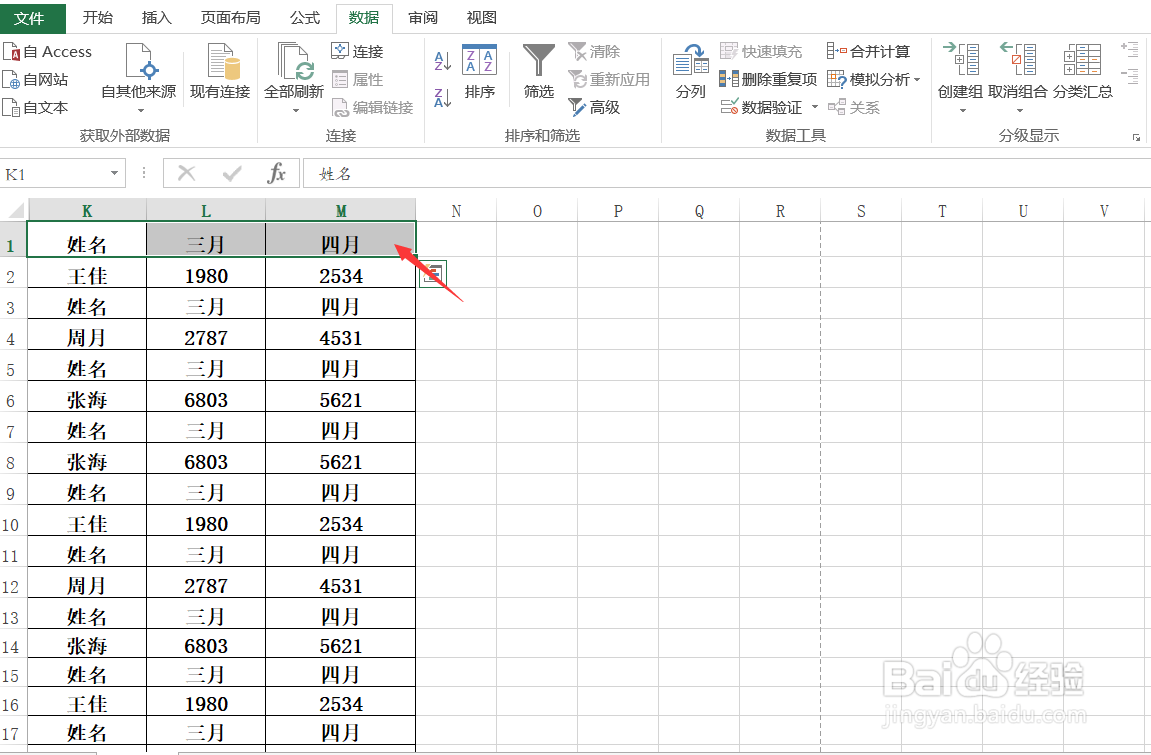
Task: Click the 属性 properties button
Action: 357,79
